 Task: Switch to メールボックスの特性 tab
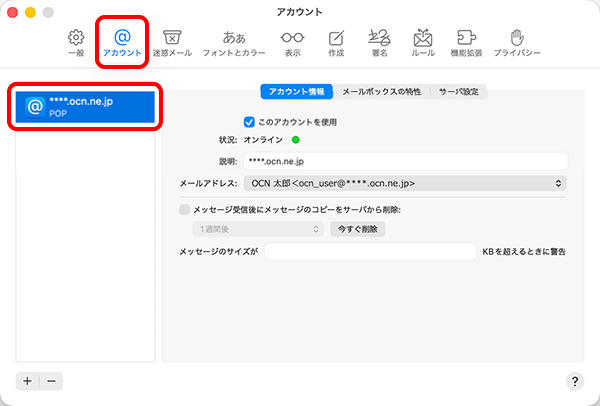[381, 92]
